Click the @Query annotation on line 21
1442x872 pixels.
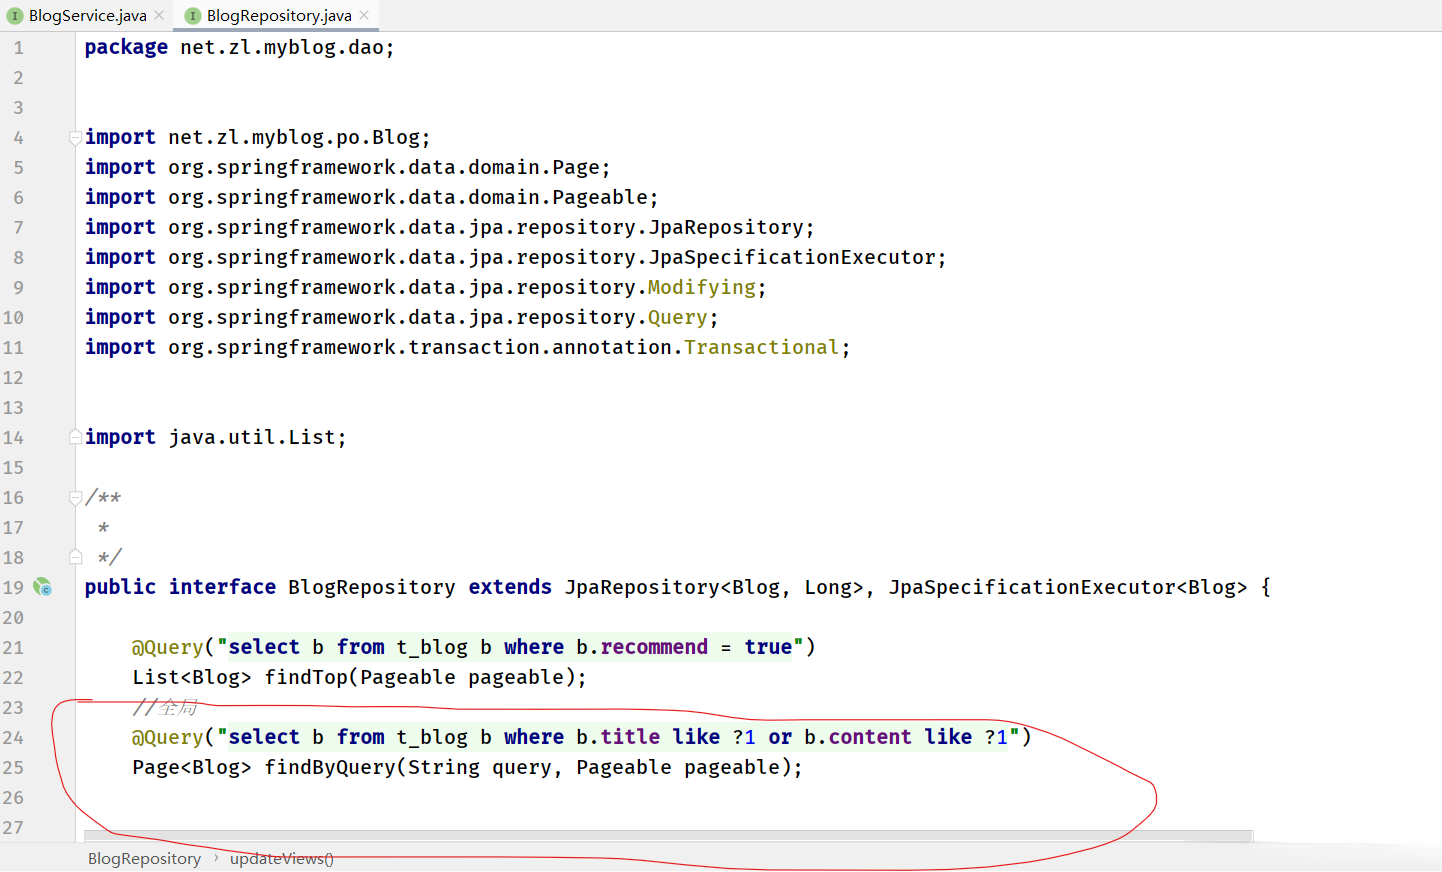coord(168,647)
